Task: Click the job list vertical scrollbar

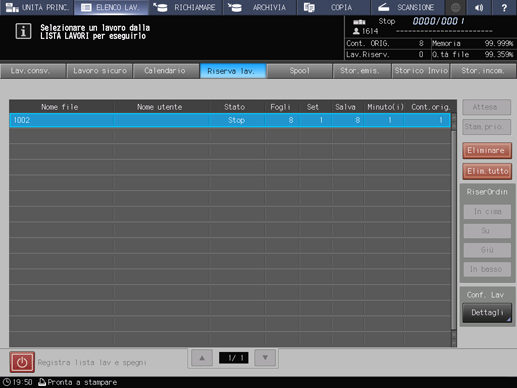Action: coord(454,230)
